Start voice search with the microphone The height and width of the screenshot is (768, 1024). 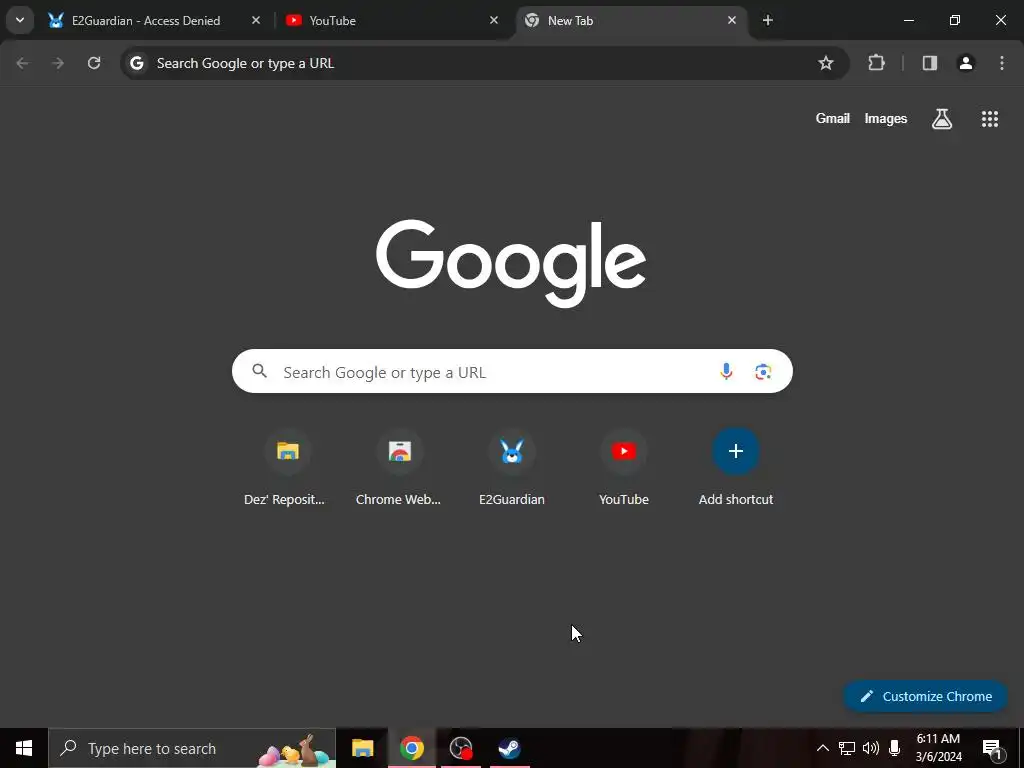726,371
